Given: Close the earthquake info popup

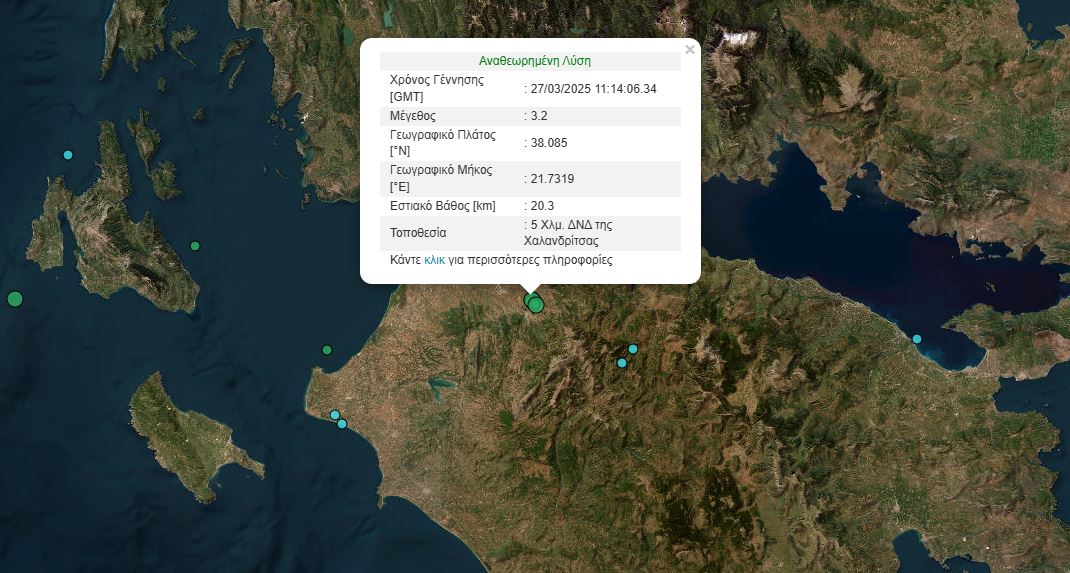Looking at the screenshot, I should pos(689,49).
